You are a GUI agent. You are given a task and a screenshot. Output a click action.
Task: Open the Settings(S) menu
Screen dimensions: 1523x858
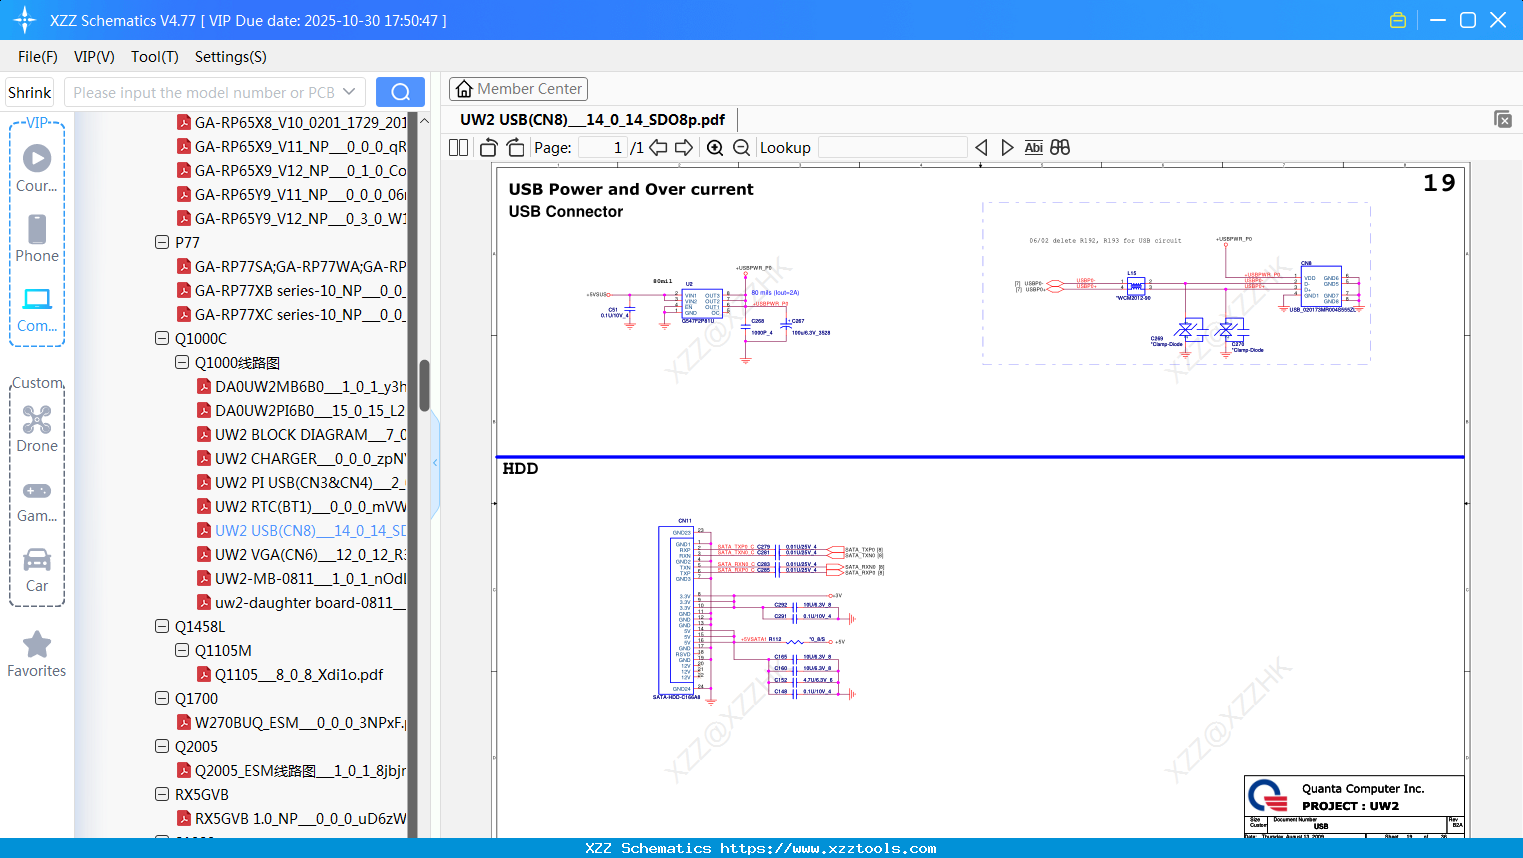click(x=230, y=57)
